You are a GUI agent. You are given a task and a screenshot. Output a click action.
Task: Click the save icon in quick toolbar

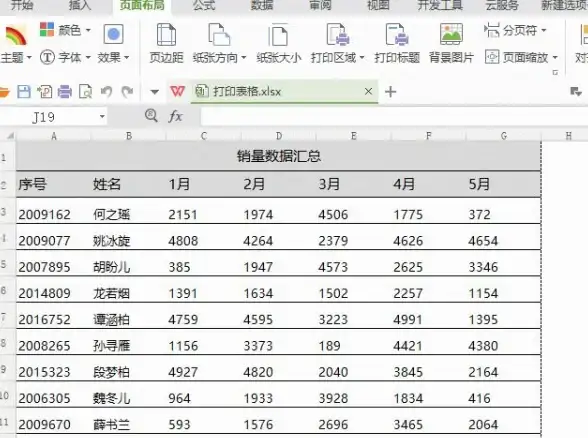(x=24, y=92)
